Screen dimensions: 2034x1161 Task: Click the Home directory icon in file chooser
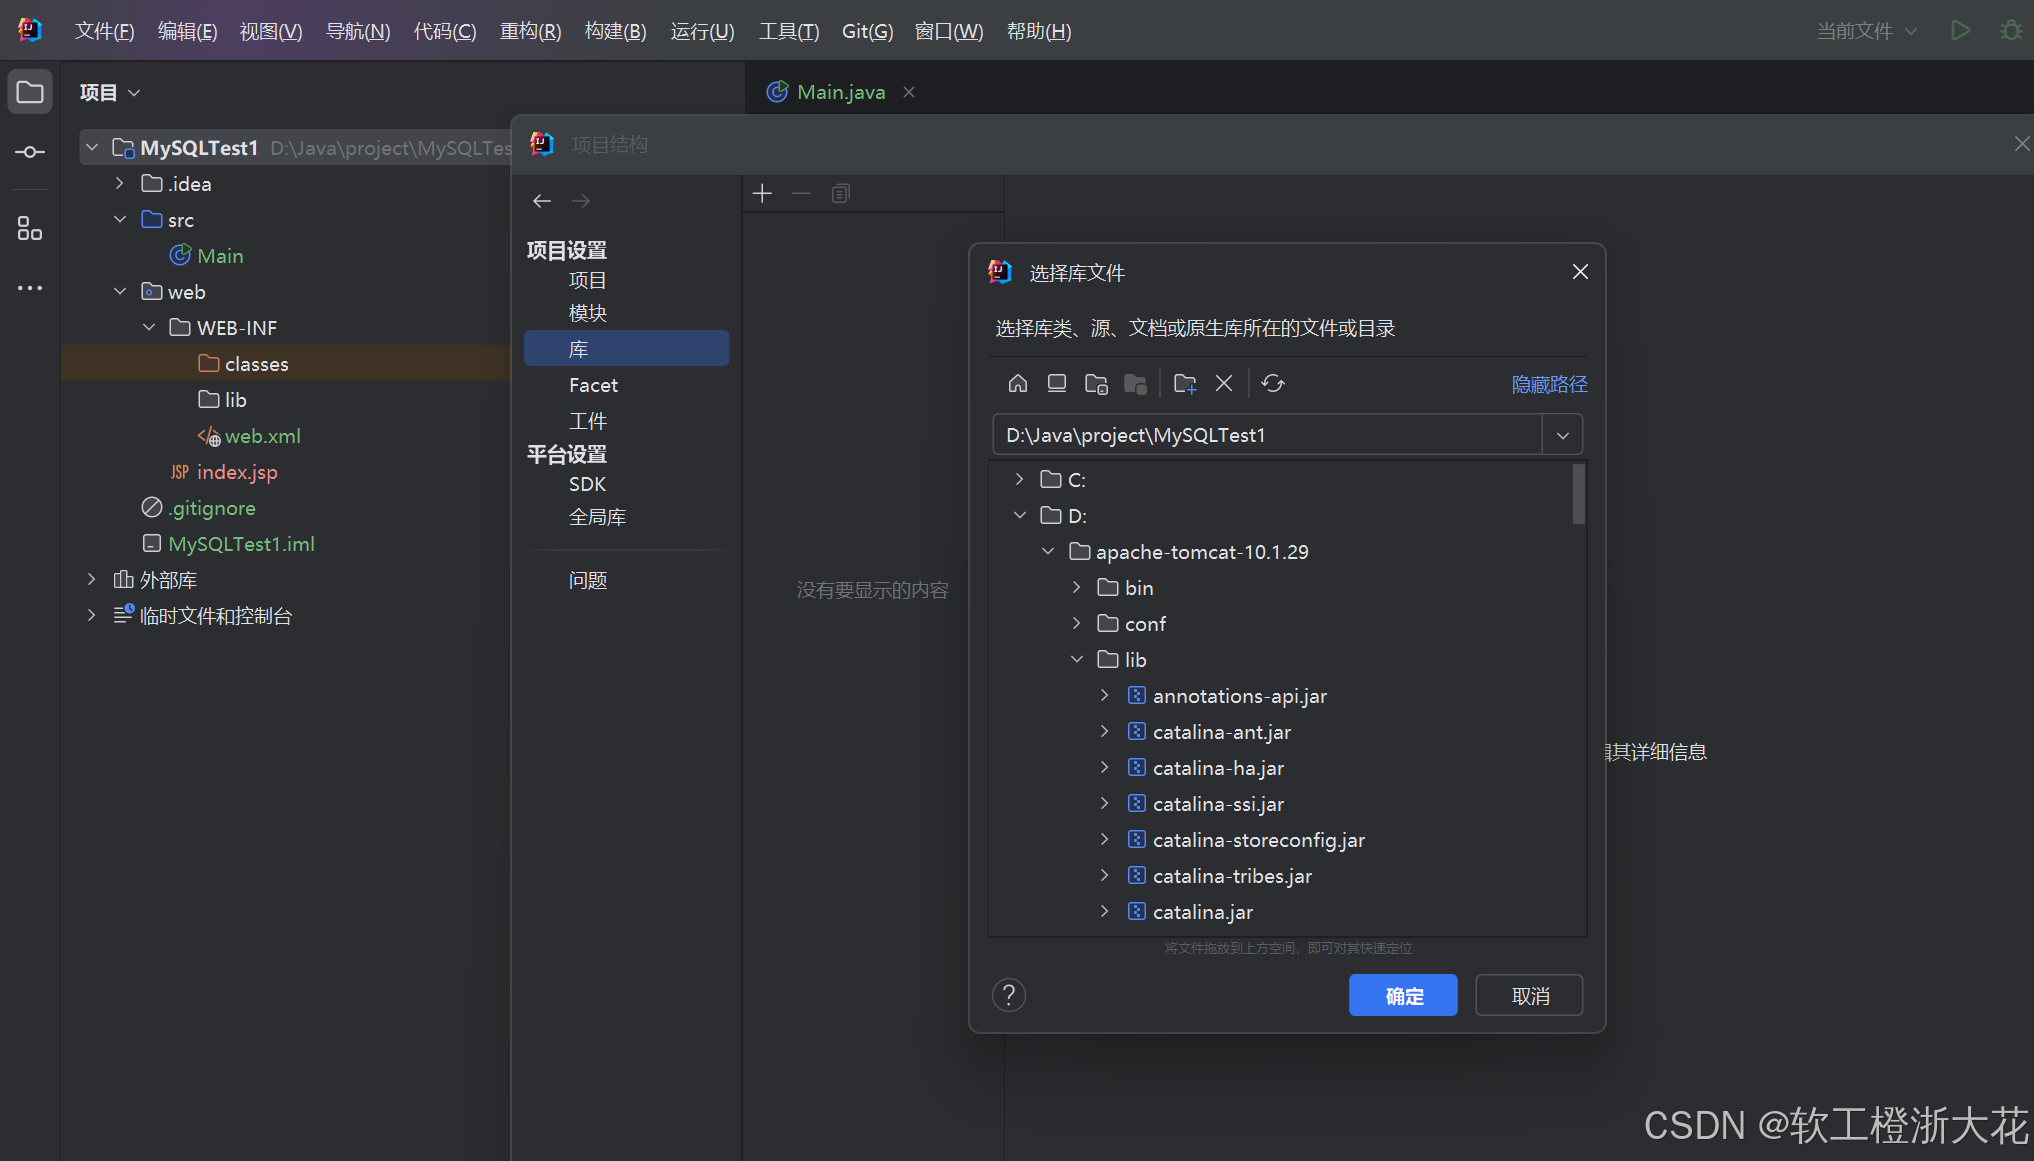[x=1017, y=384]
